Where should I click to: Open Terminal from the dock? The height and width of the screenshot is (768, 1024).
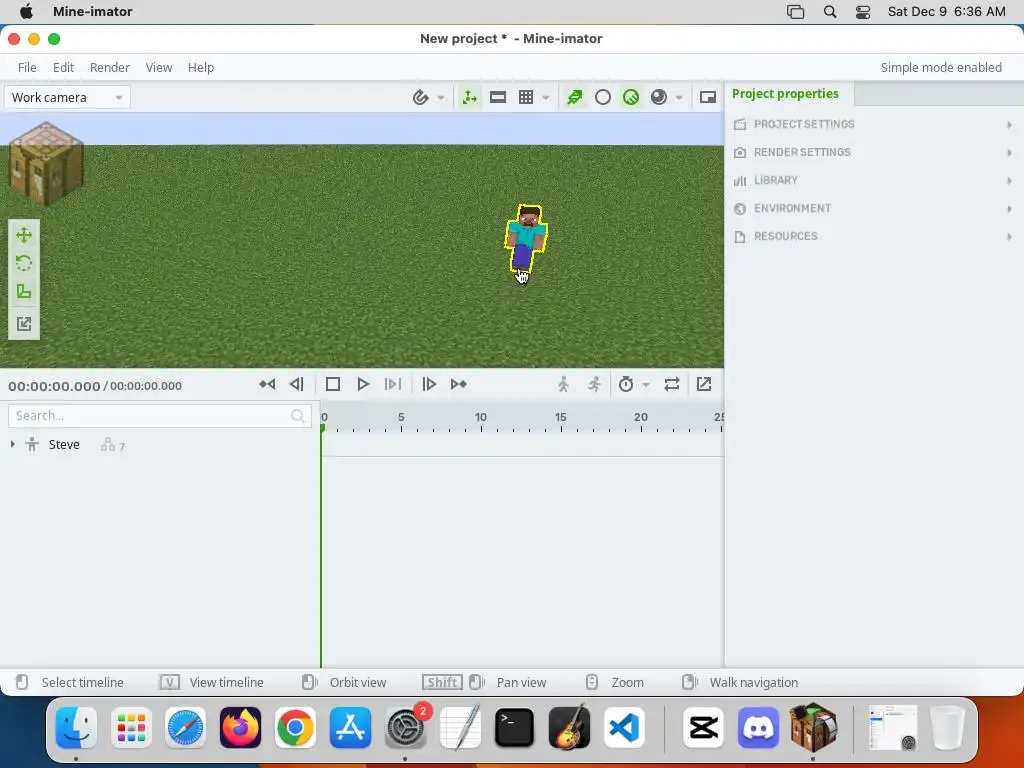(x=515, y=727)
